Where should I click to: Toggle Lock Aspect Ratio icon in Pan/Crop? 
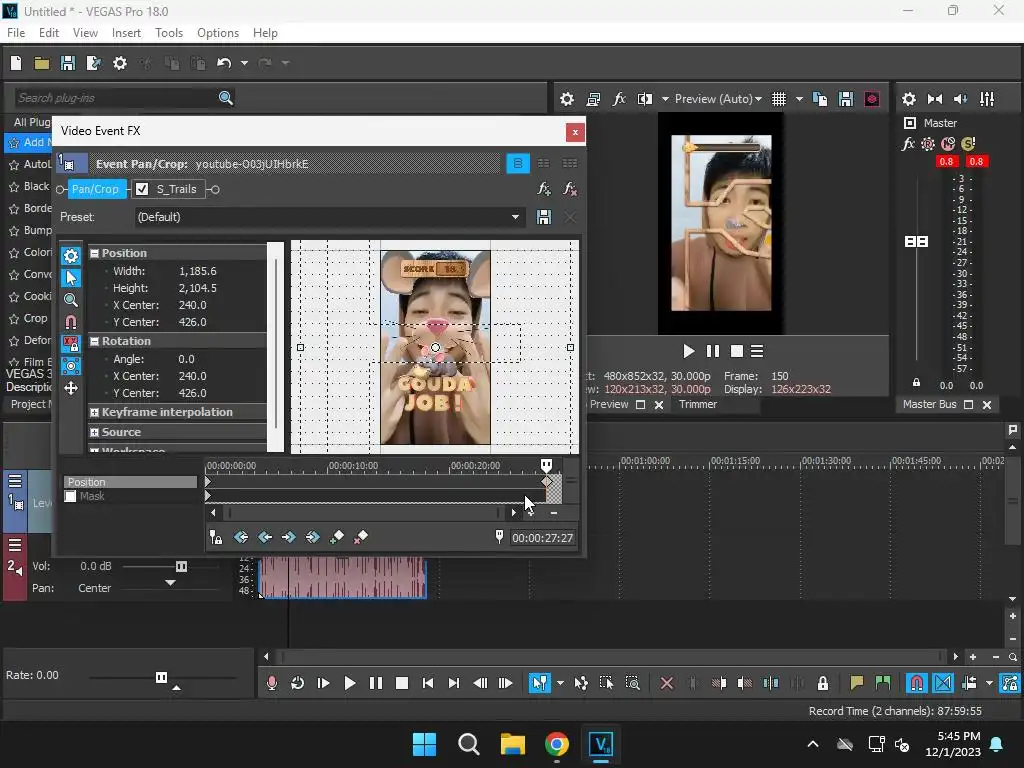point(71,344)
